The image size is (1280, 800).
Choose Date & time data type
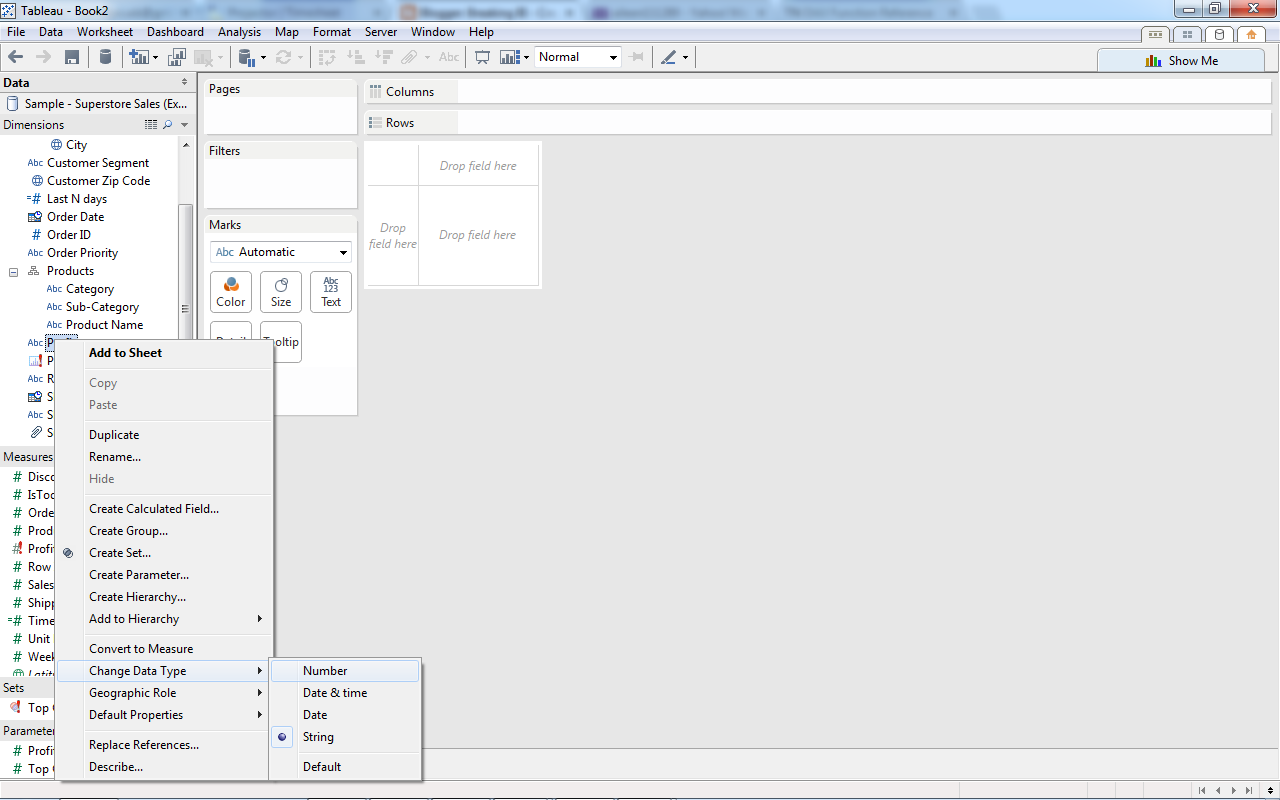coord(346,693)
